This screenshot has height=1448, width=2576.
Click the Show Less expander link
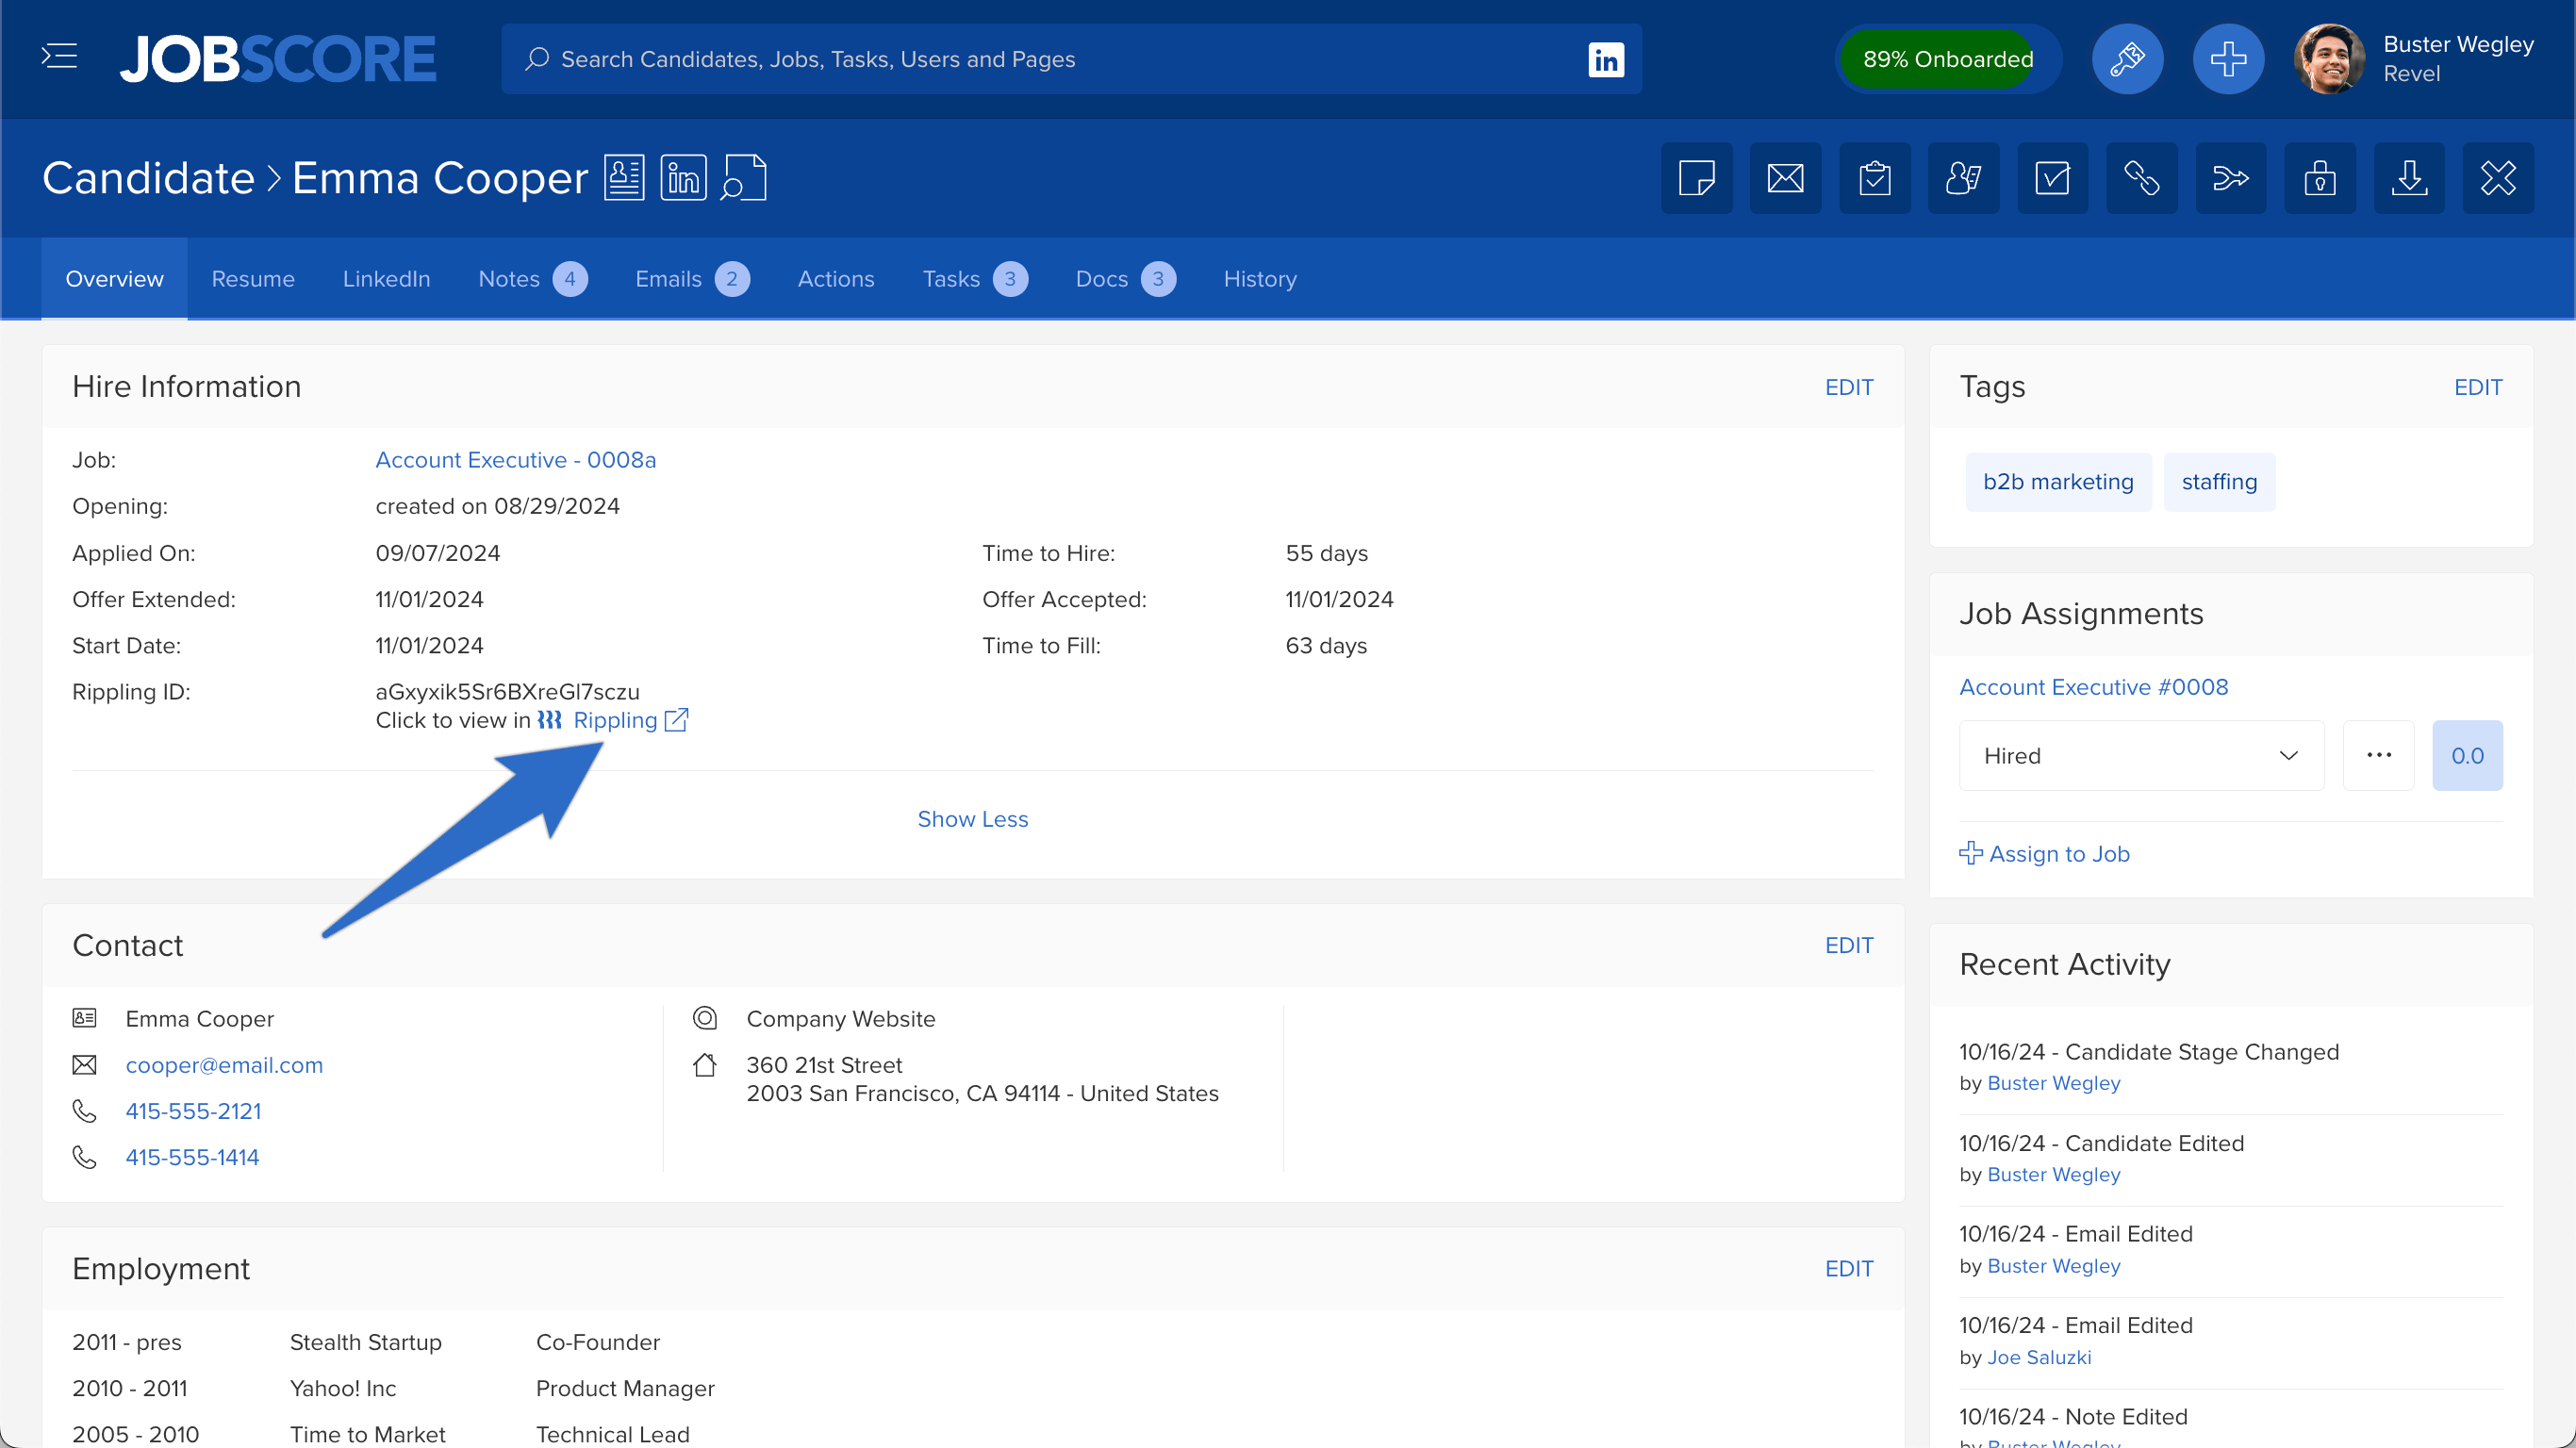(x=971, y=818)
